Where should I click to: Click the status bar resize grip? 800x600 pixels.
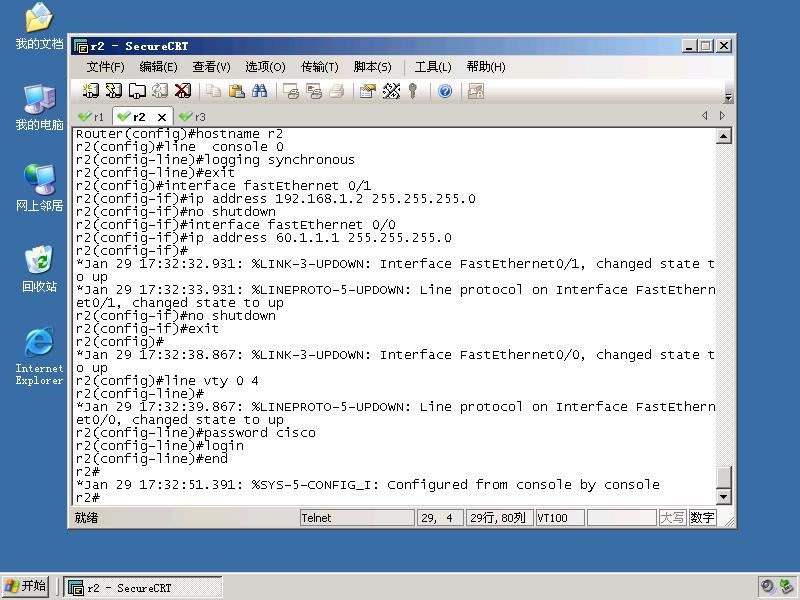coord(729,521)
